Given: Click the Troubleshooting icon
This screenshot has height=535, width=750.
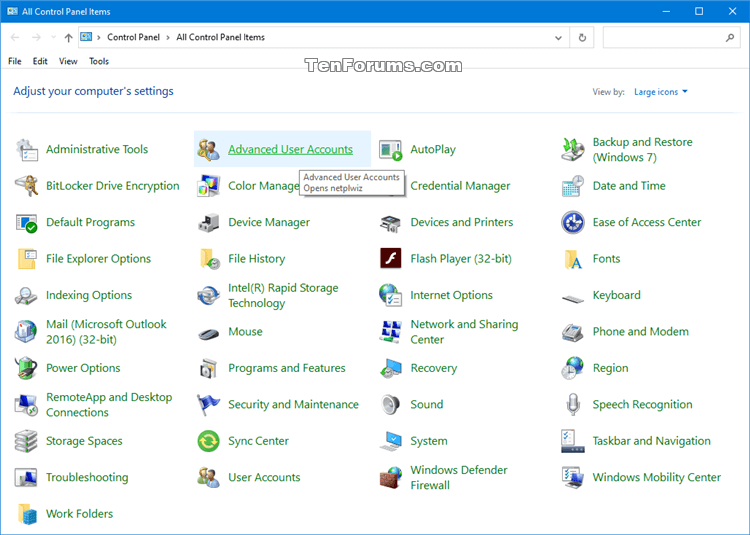Looking at the screenshot, I should click(26, 477).
